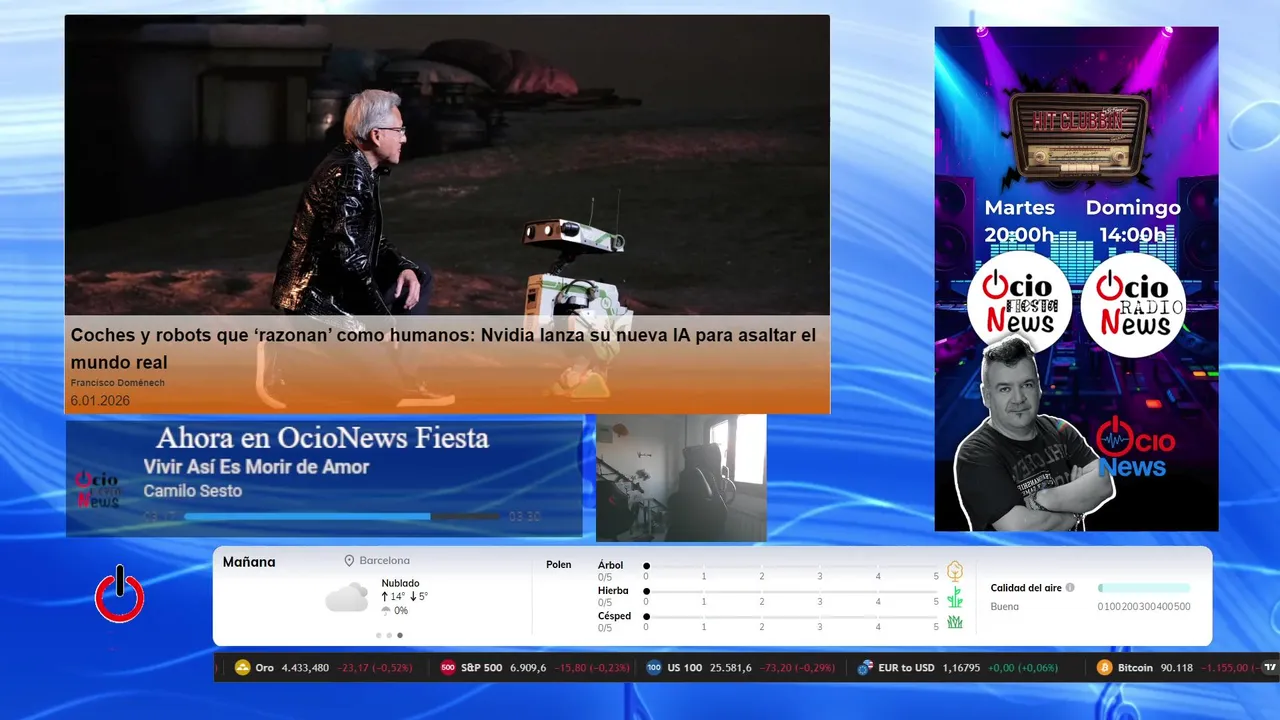Click the Césped pollen level slider
Viewport: 1280px width, 720px height.
(791, 617)
